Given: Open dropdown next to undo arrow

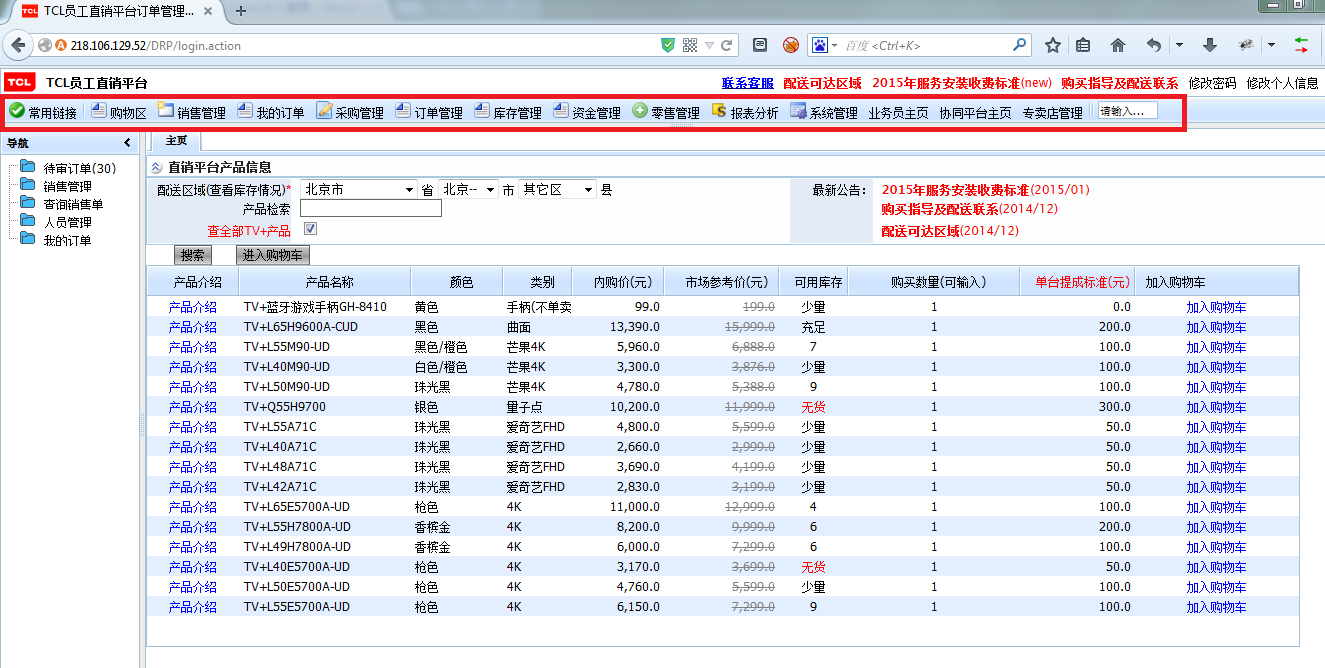Looking at the screenshot, I should [1179, 45].
